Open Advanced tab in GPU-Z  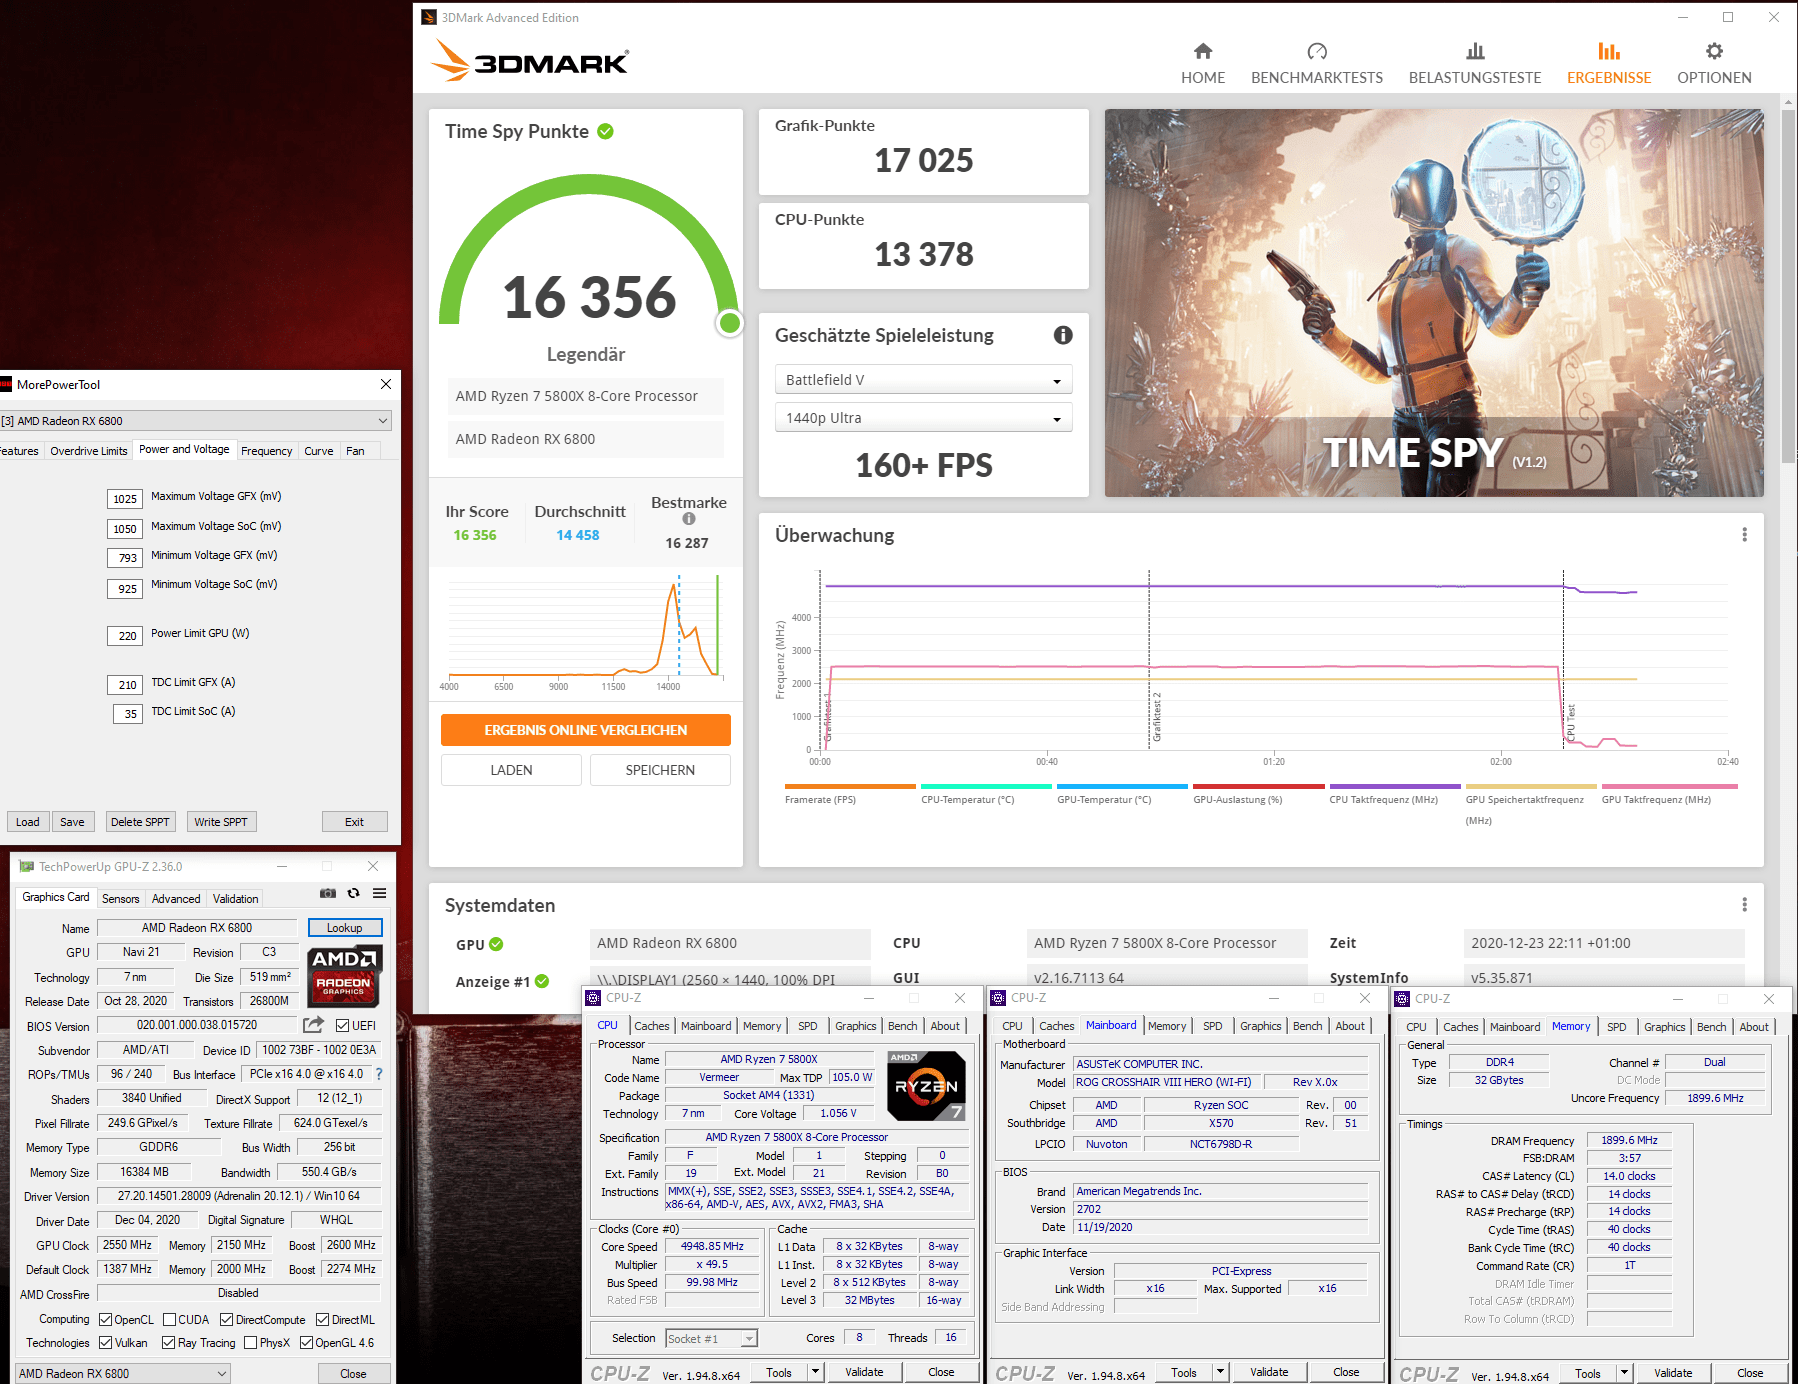[176, 899]
